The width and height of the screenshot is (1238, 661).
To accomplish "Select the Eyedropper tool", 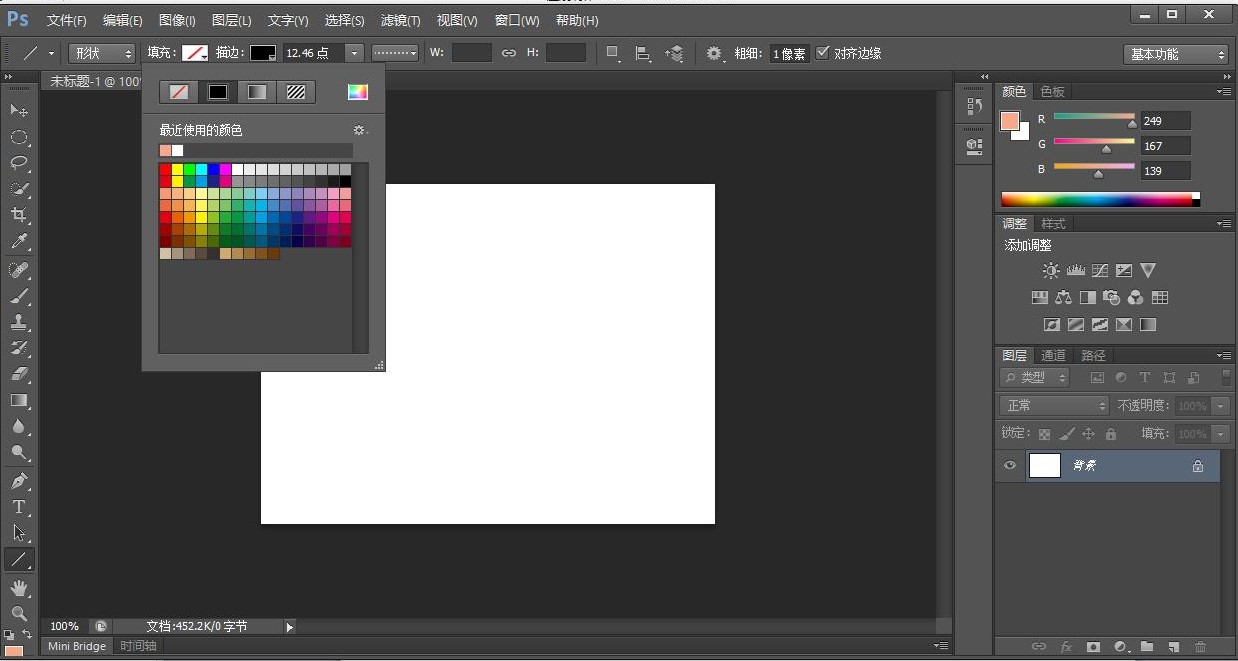I will [19, 241].
